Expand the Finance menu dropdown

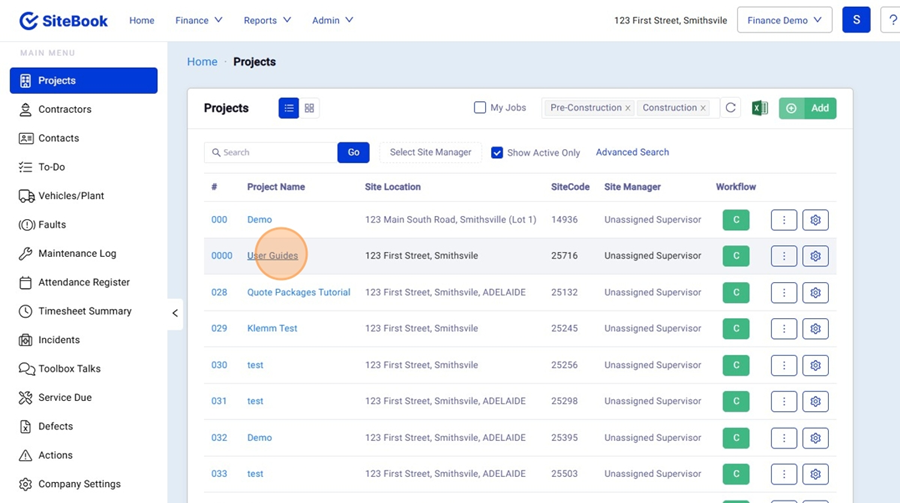click(x=198, y=20)
